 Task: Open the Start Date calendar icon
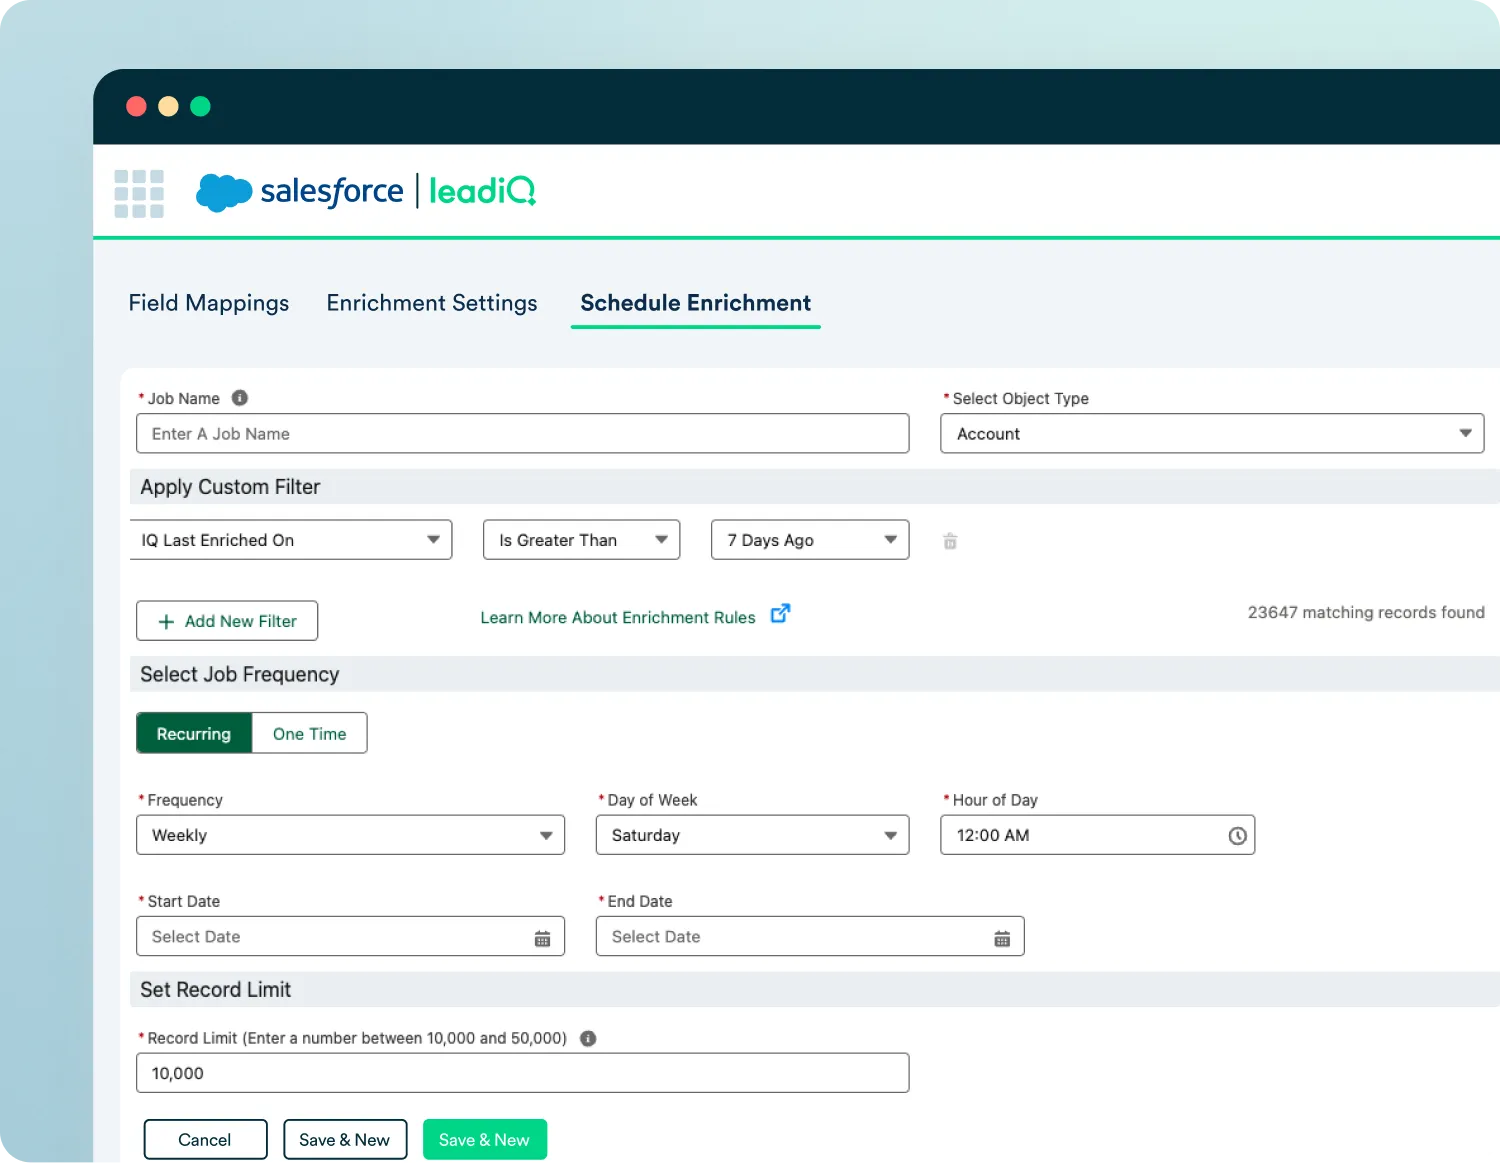[542, 938]
